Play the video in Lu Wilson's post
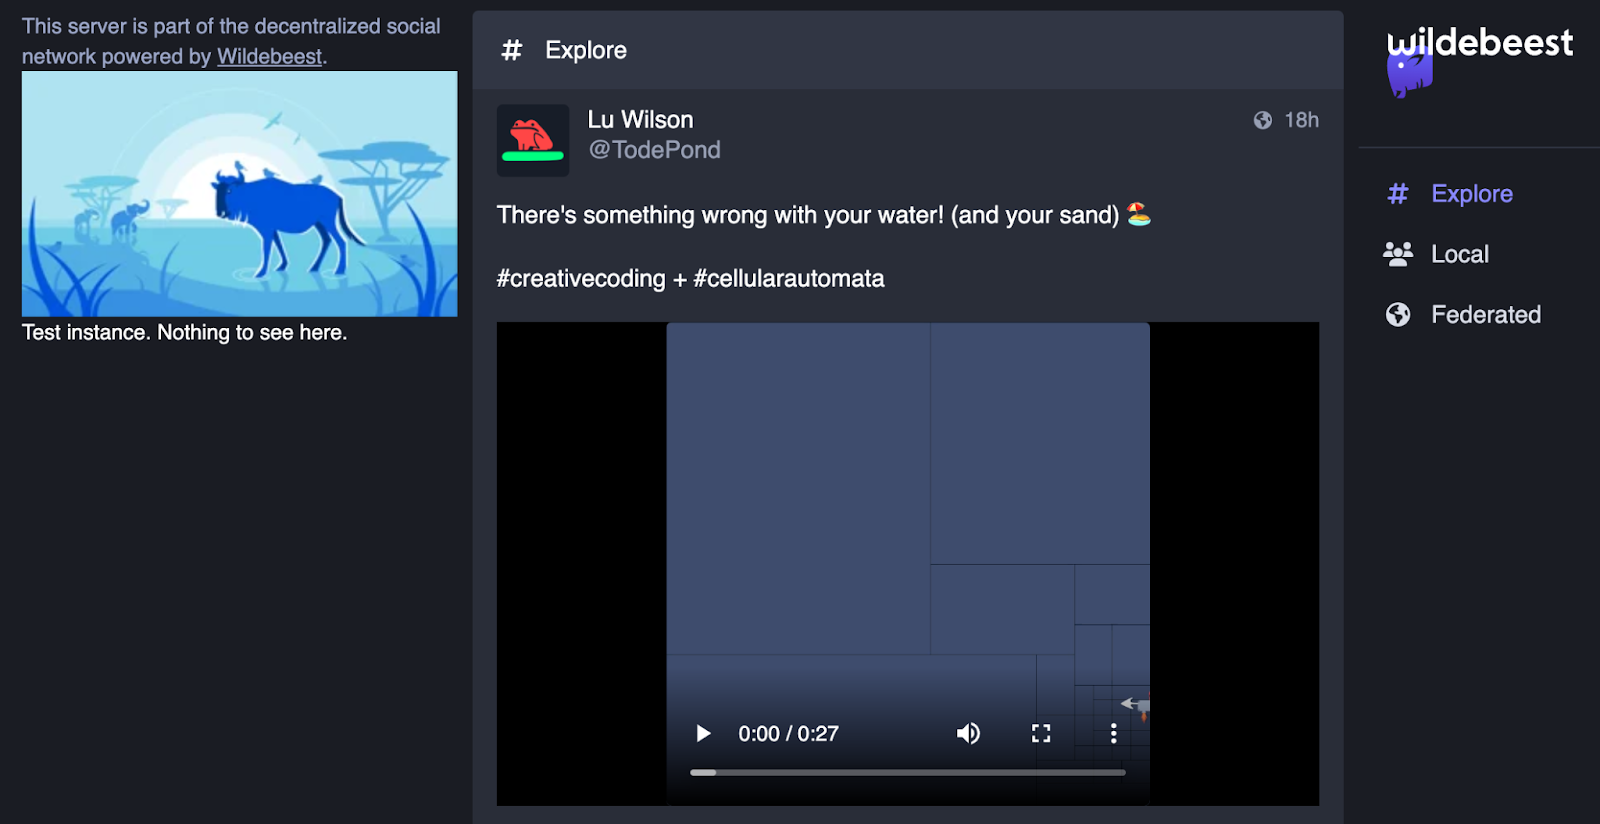1600x824 pixels. [703, 734]
